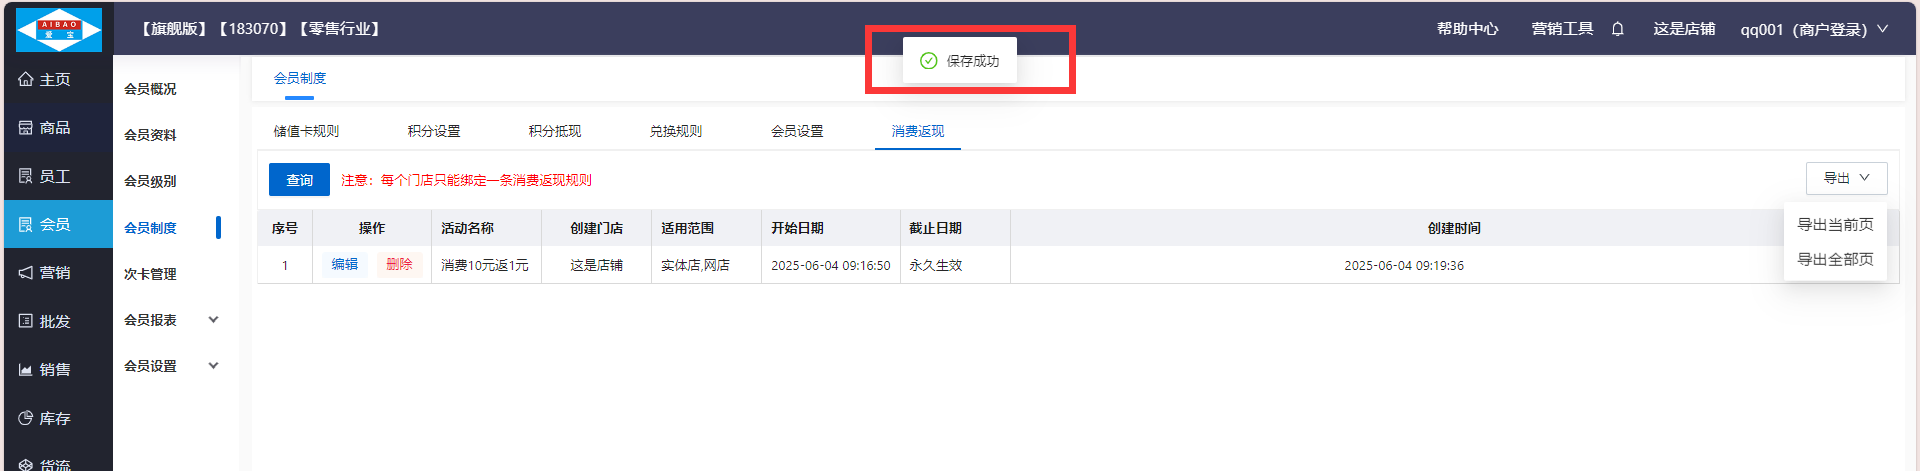Click the 开始日期 column header
Image resolution: width=1920 pixels, height=471 pixels.
click(x=797, y=228)
